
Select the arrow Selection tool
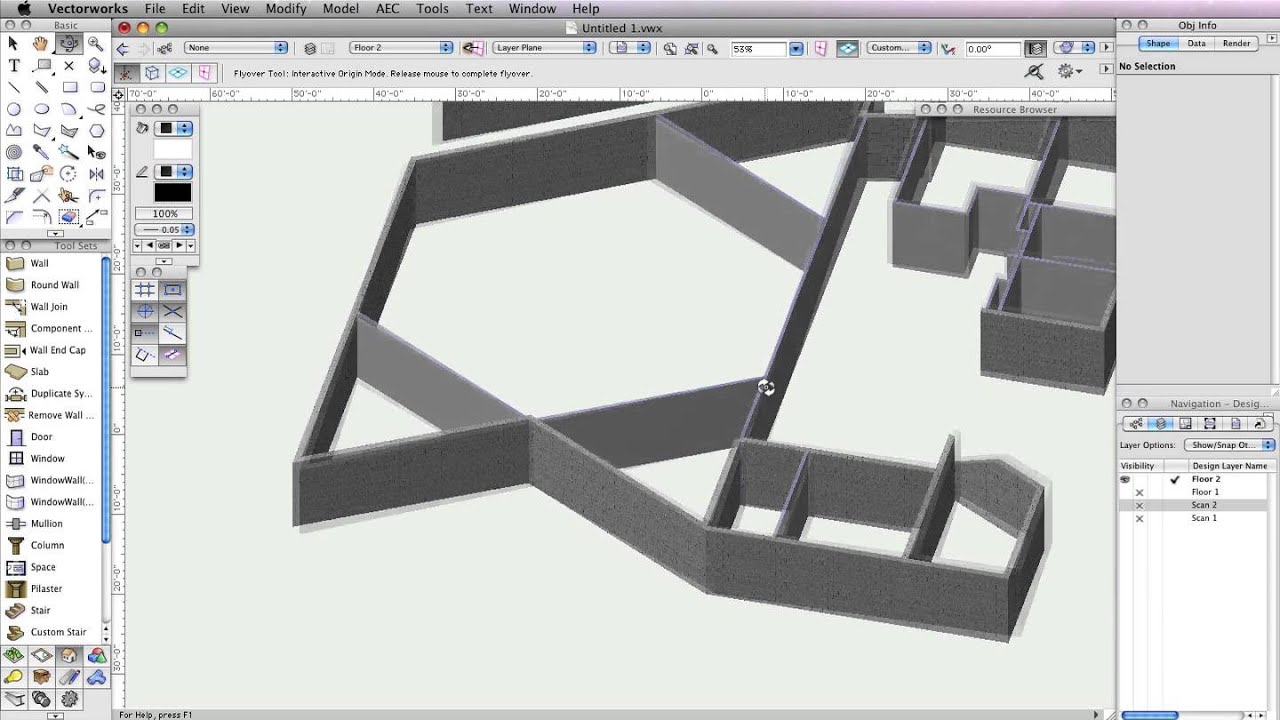coord(14,43)
